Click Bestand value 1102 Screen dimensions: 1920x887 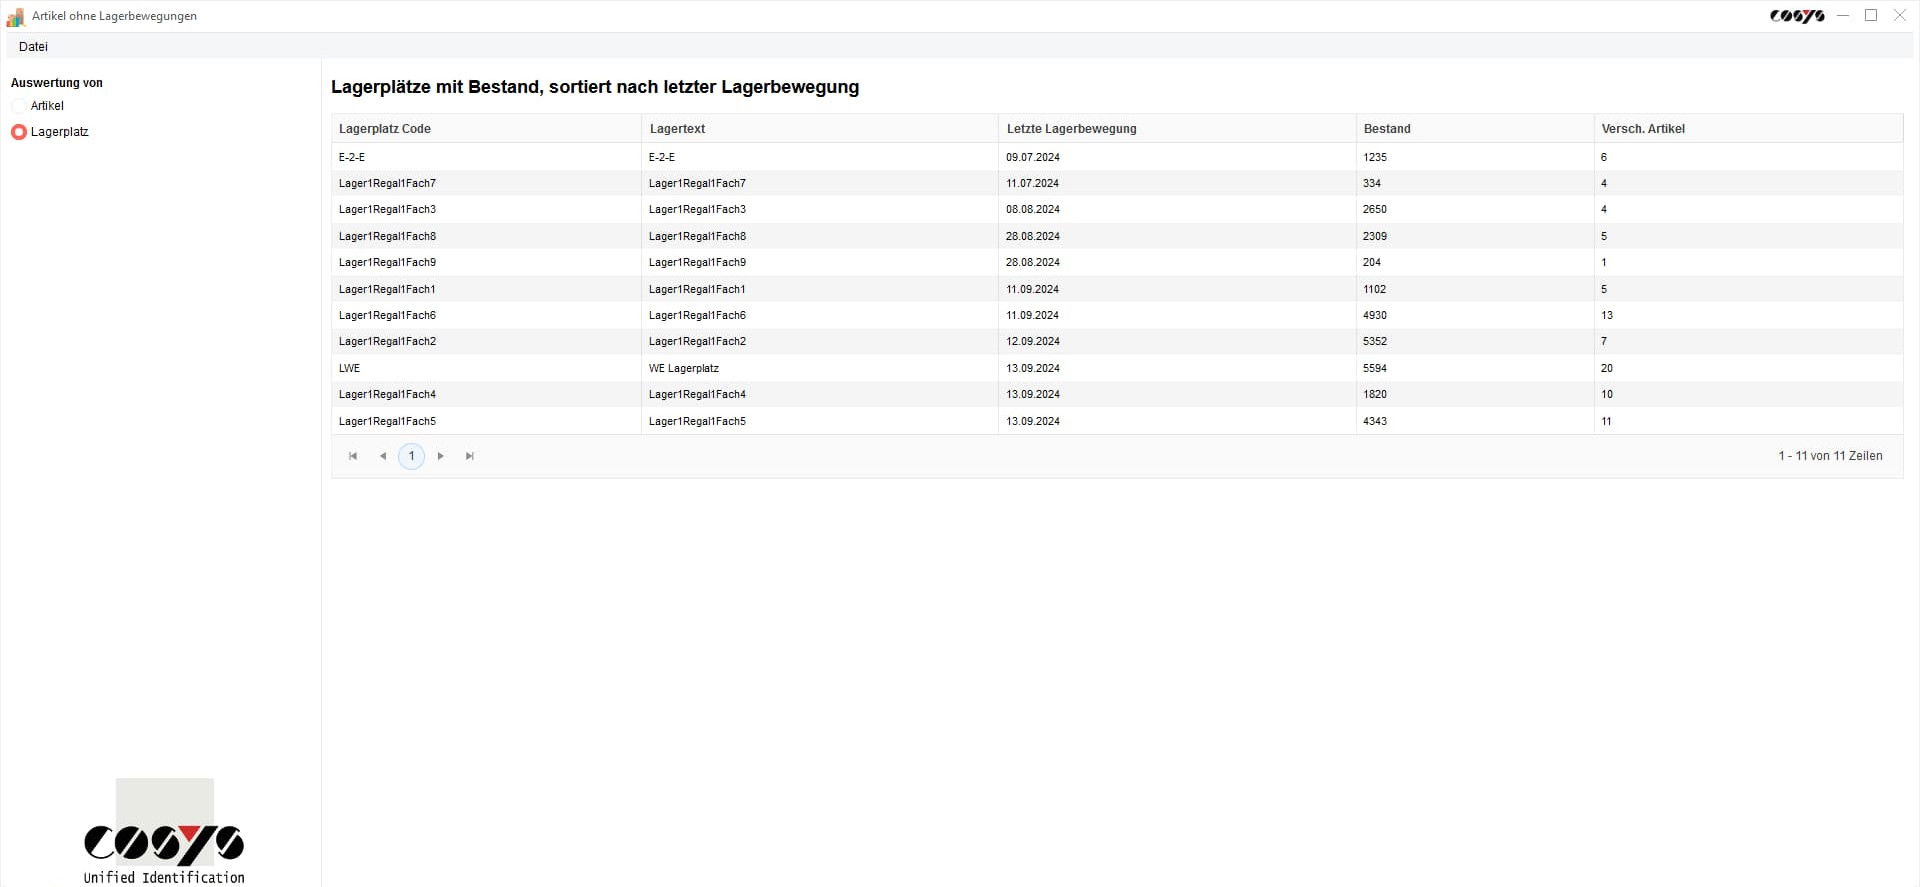(x=1375, y=290)
